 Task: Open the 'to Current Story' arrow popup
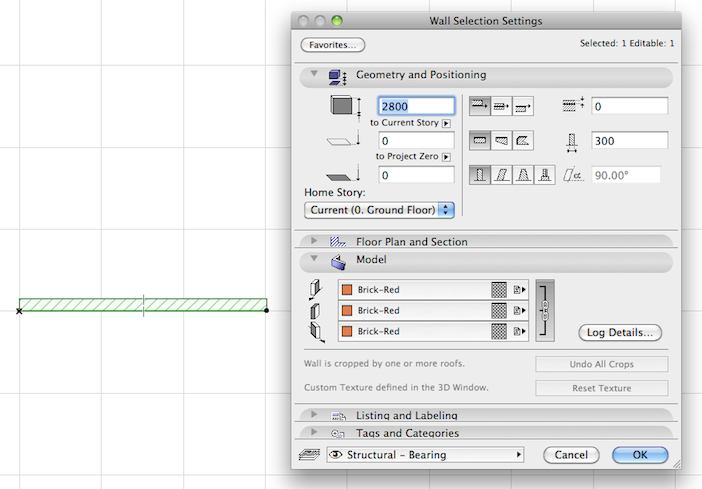tap(446, 123)
